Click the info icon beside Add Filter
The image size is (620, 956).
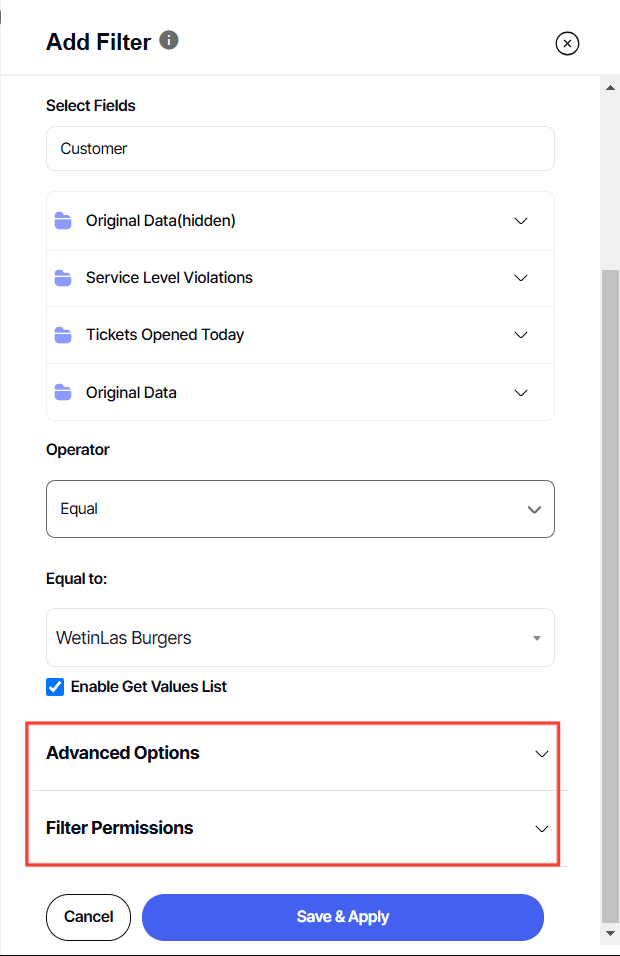click(x=169, y=40)
